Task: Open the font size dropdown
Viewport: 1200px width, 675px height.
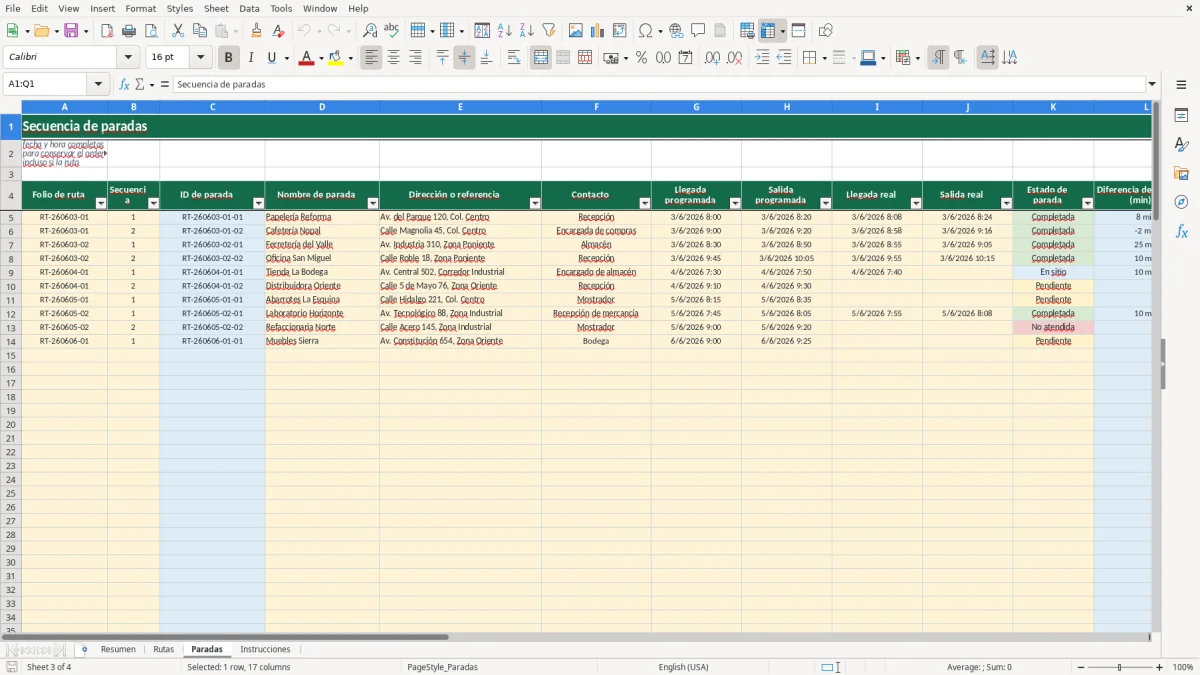Action: click(200, 58)
